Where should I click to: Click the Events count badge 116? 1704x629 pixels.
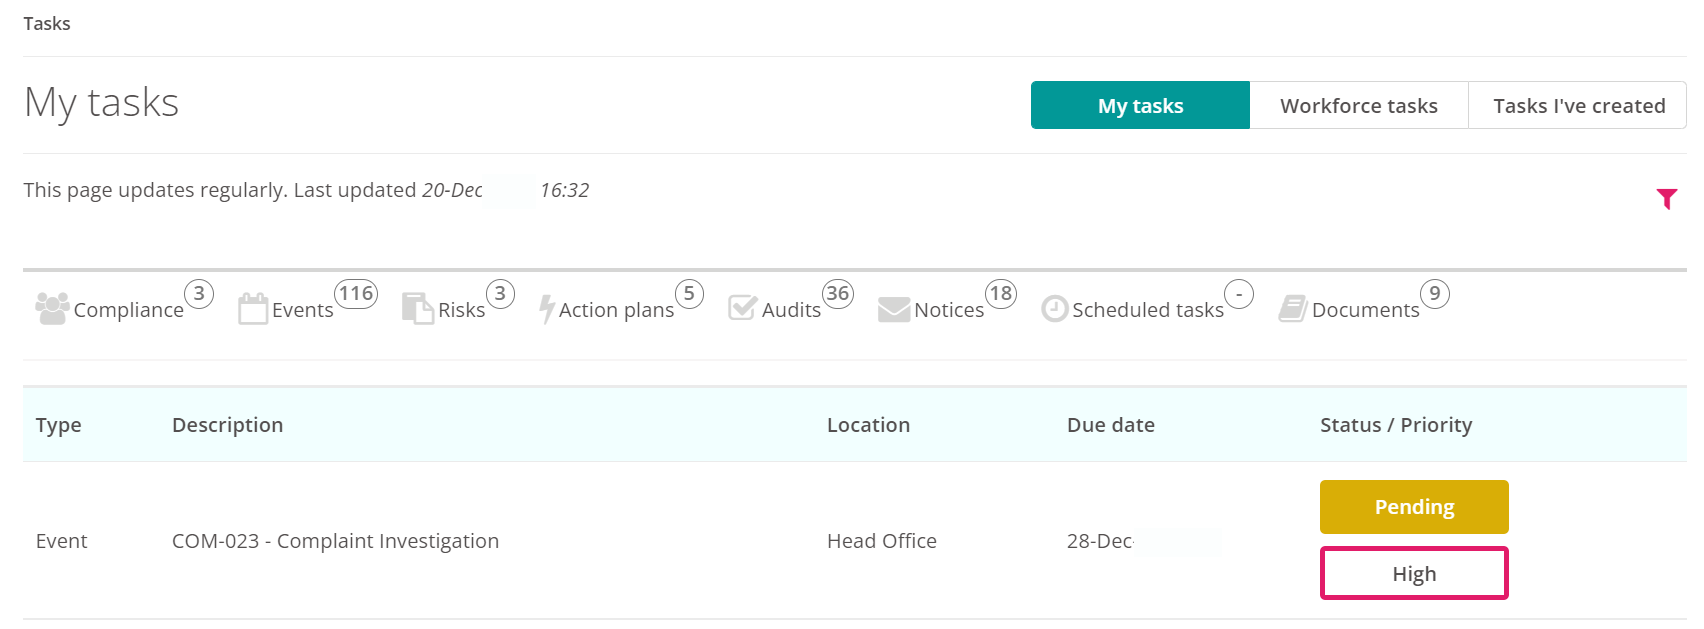tap(356, 294)
